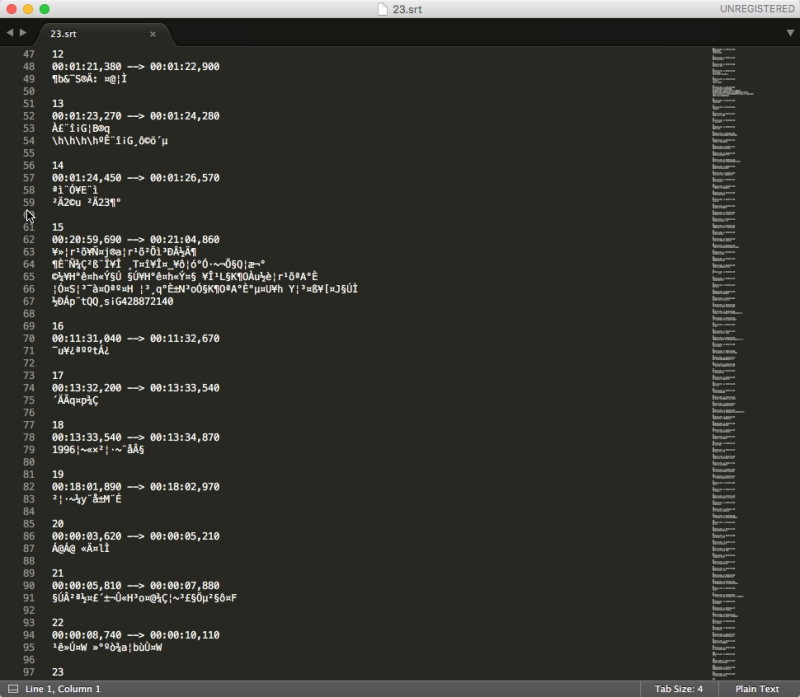This screenshot has height=697, width=800.
Task: Click subtitle index 15 on line 61
Action: [x=58, y=227]
